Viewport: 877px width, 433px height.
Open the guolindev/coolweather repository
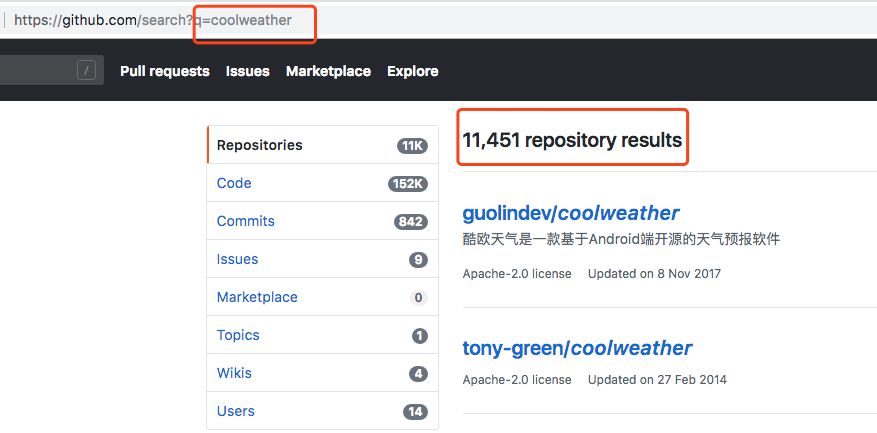(x=571, y=213)
